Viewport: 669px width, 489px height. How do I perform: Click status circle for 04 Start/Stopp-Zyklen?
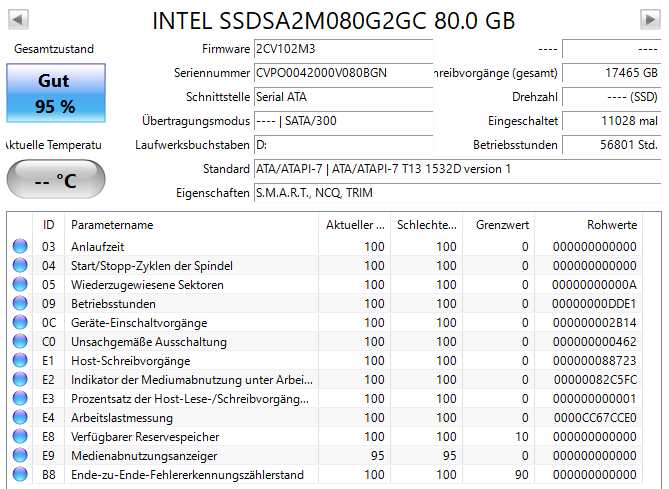(20, 265)
